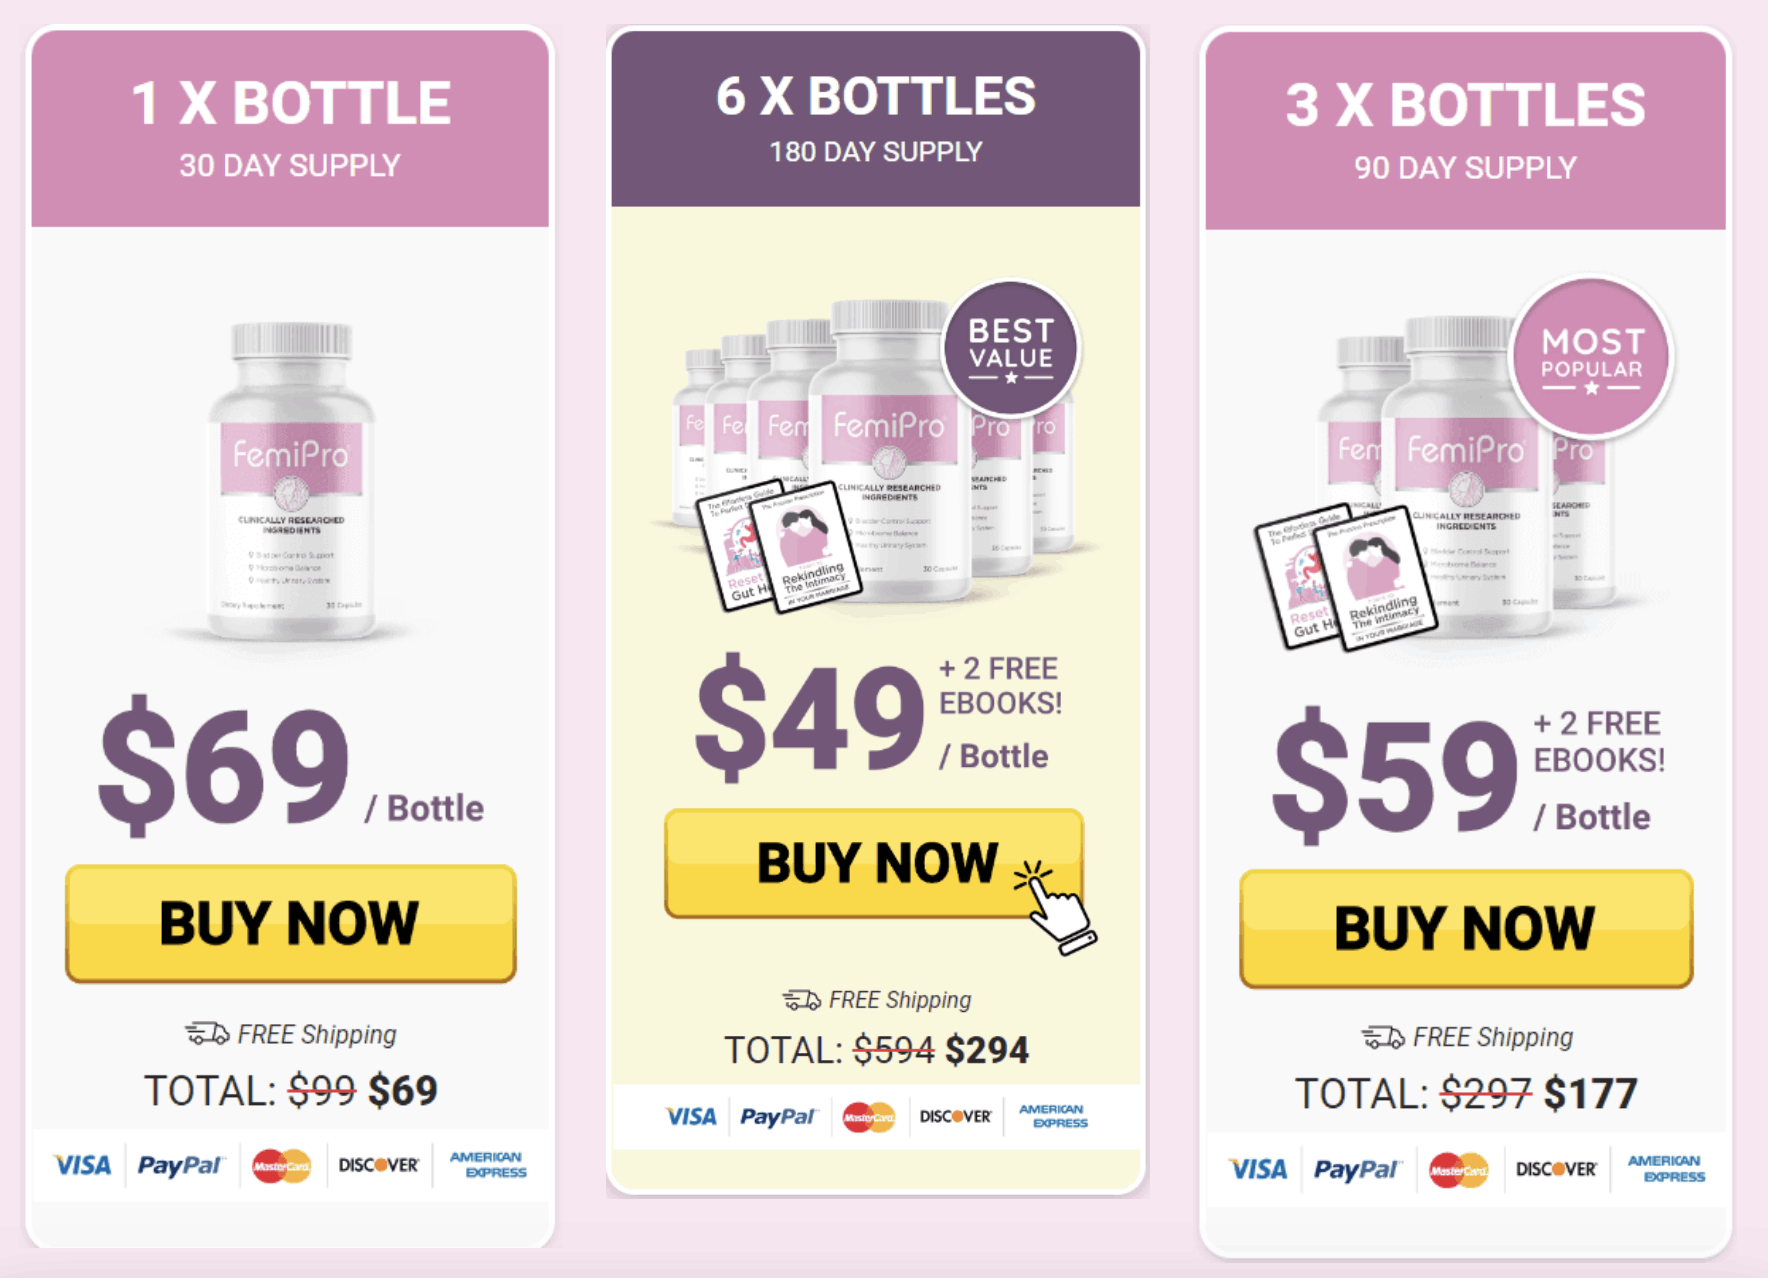
Task: Click the Visa logo under the 1 bottle offer
Action: pyautogui.click(x=82, y=1165)
